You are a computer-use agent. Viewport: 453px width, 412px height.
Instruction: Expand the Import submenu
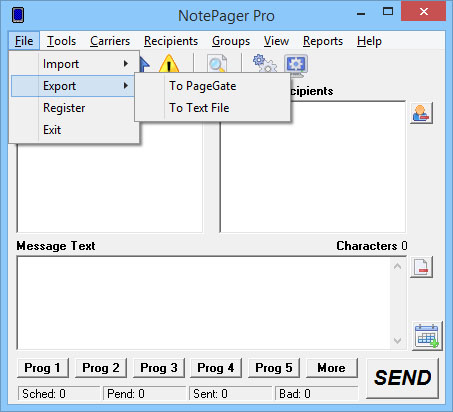pos(73,64)
